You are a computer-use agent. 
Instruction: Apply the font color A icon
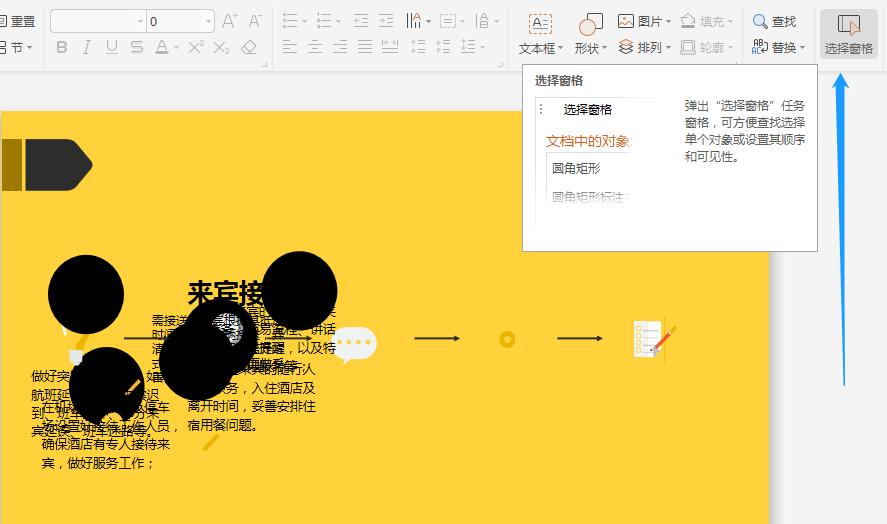click(x=162, y=48)
